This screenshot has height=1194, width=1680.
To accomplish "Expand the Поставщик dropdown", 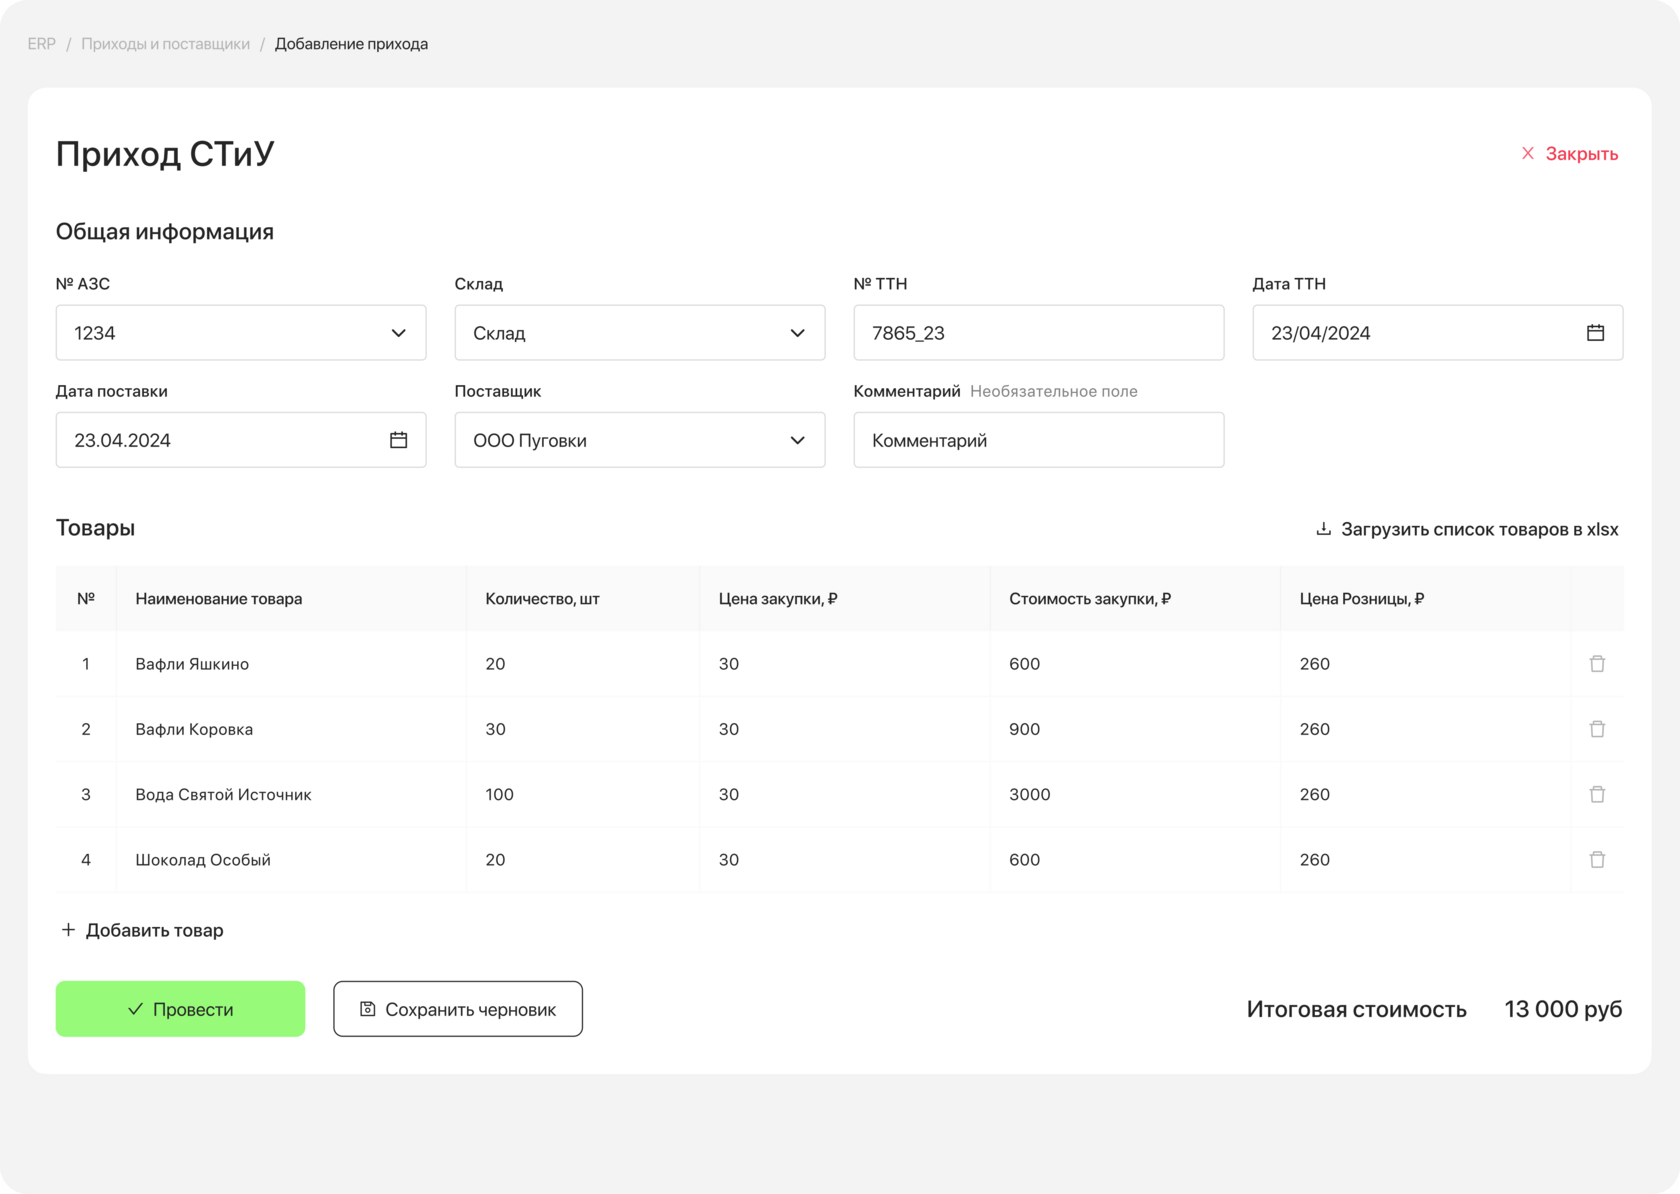I will [797, 440].
